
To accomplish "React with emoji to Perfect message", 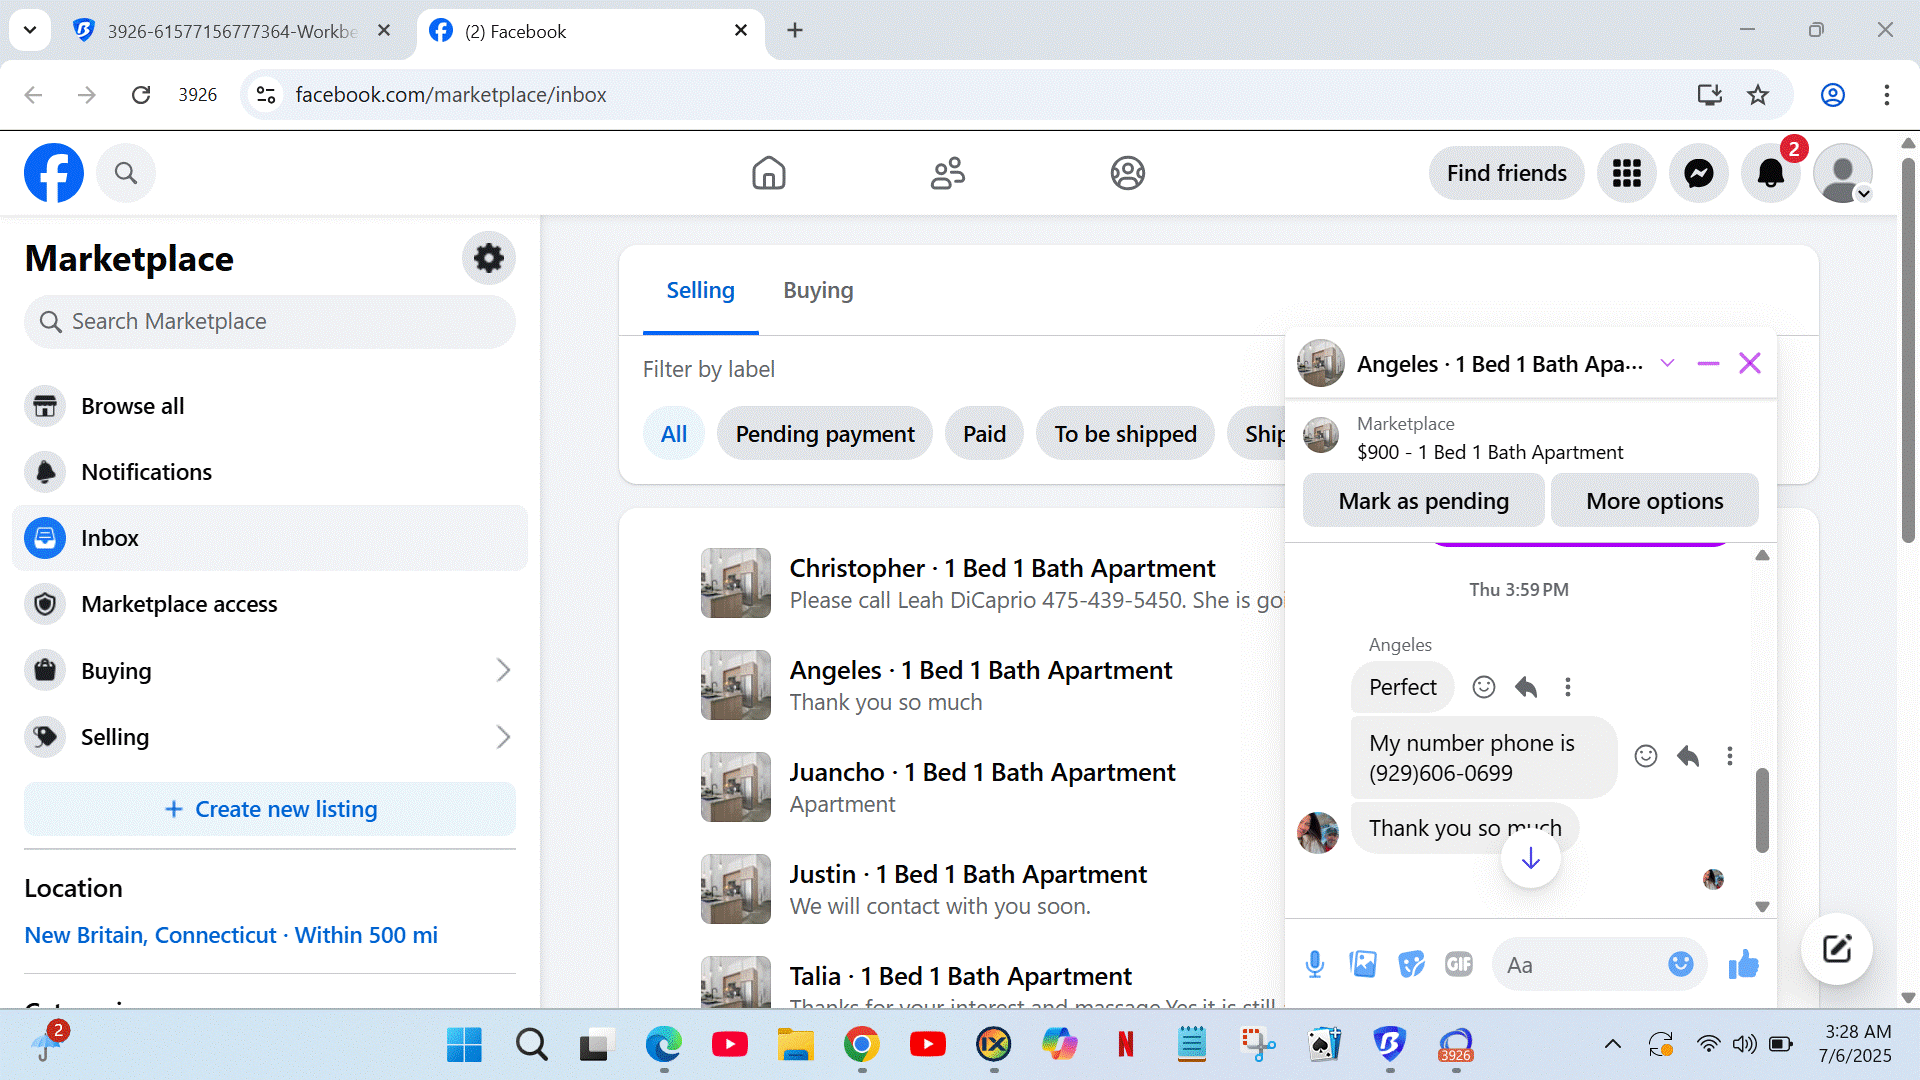I will coord(1484,687).
